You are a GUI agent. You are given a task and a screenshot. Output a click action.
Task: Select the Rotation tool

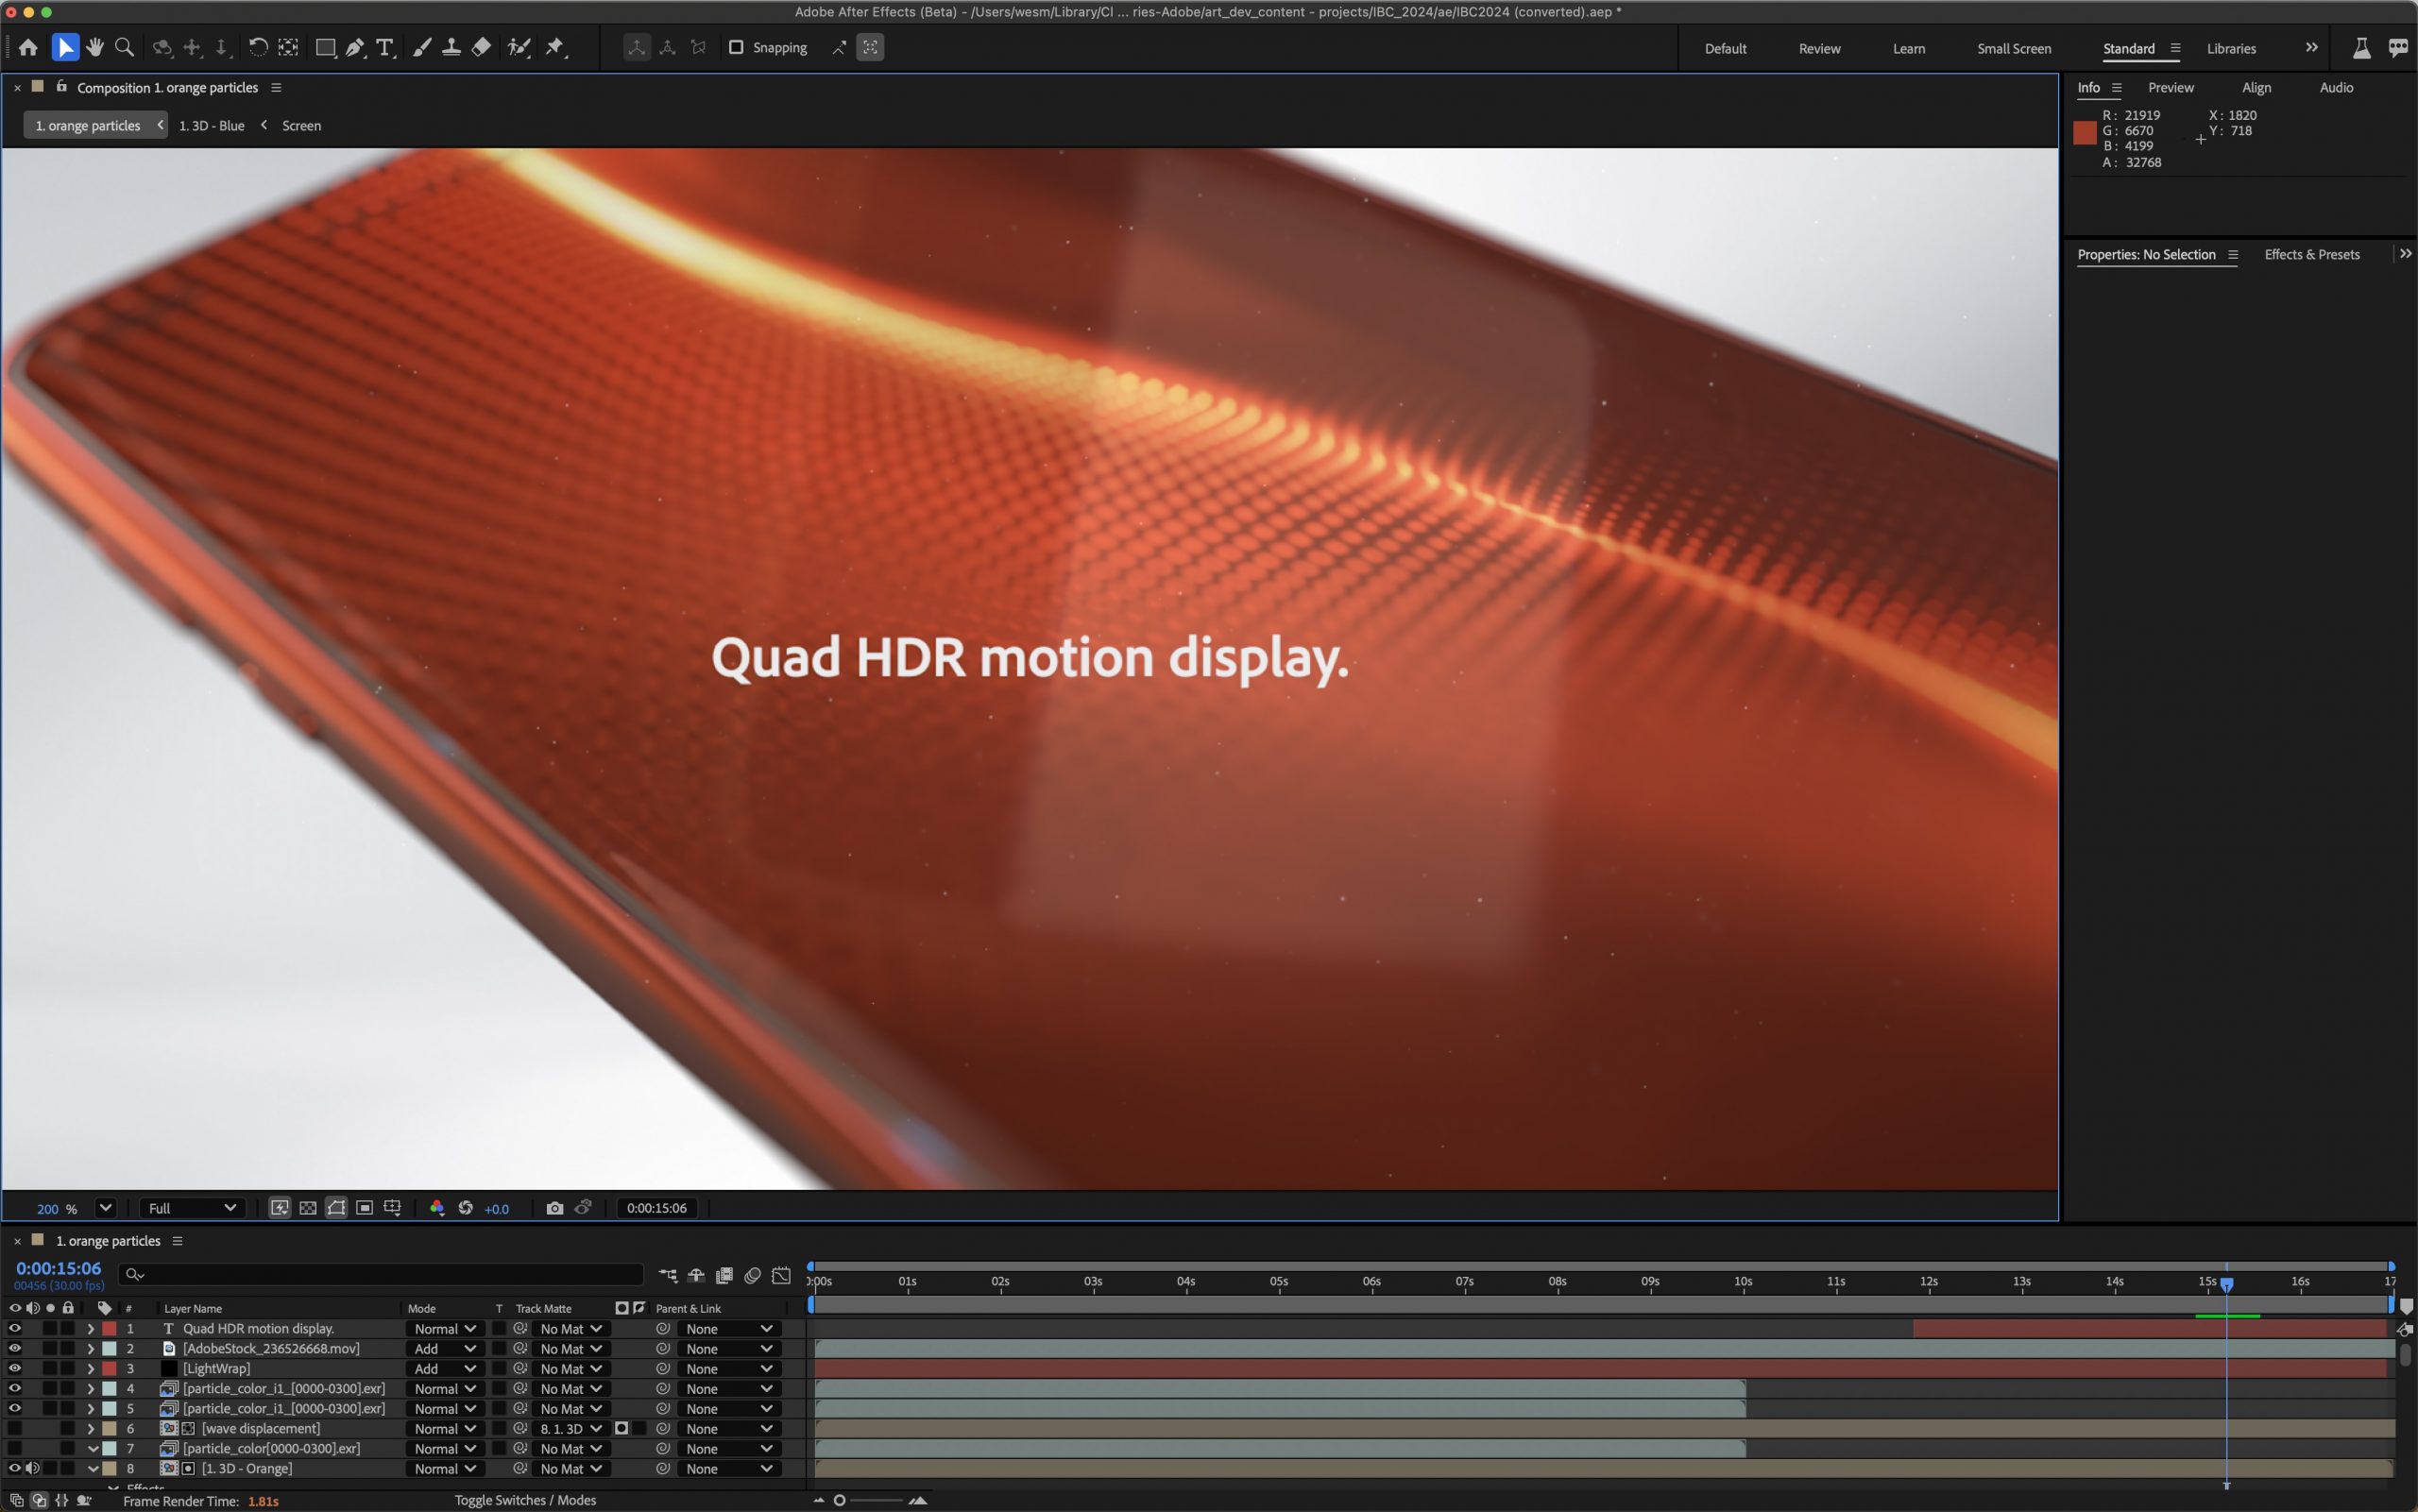coord(258,47)
